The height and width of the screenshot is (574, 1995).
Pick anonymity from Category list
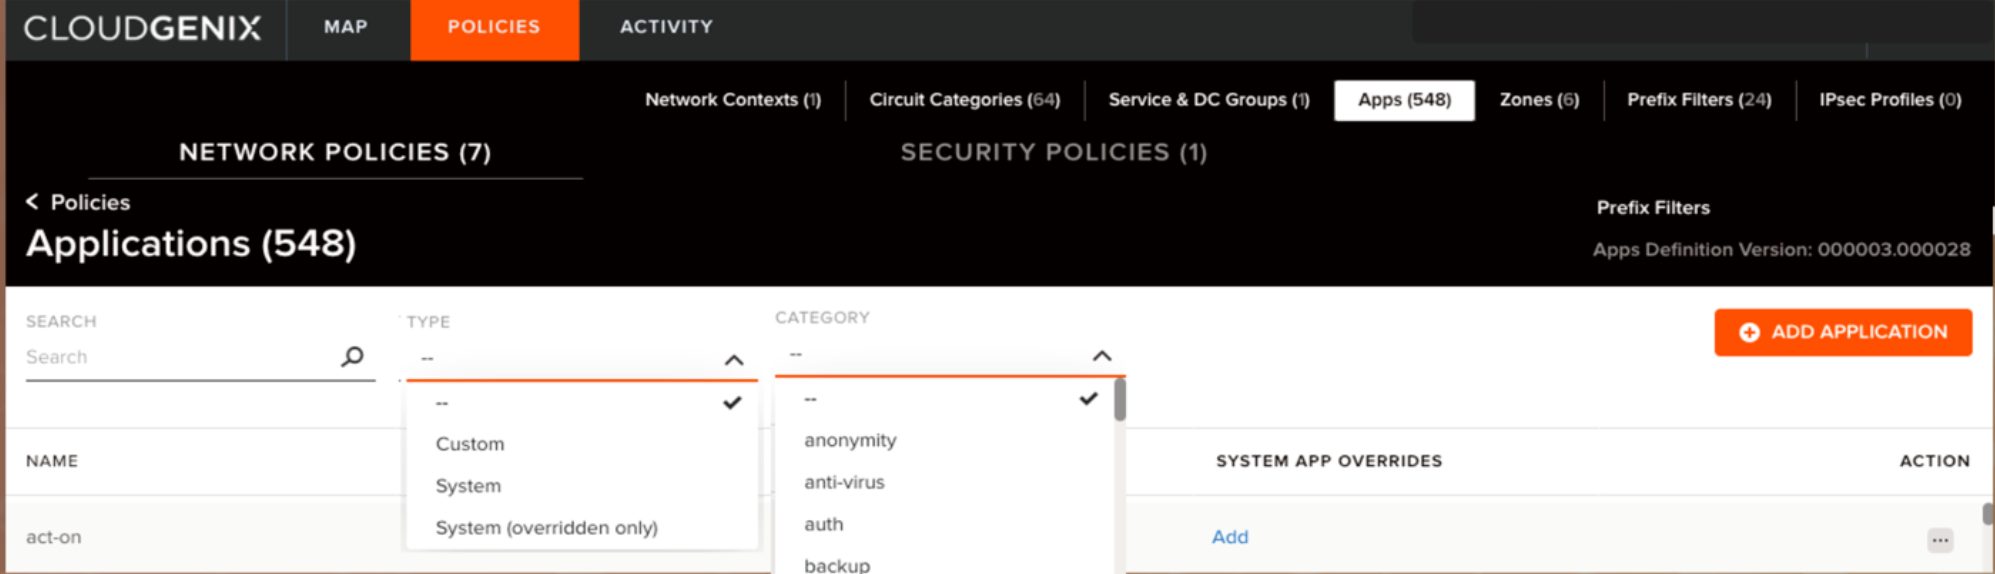[850, 440]
